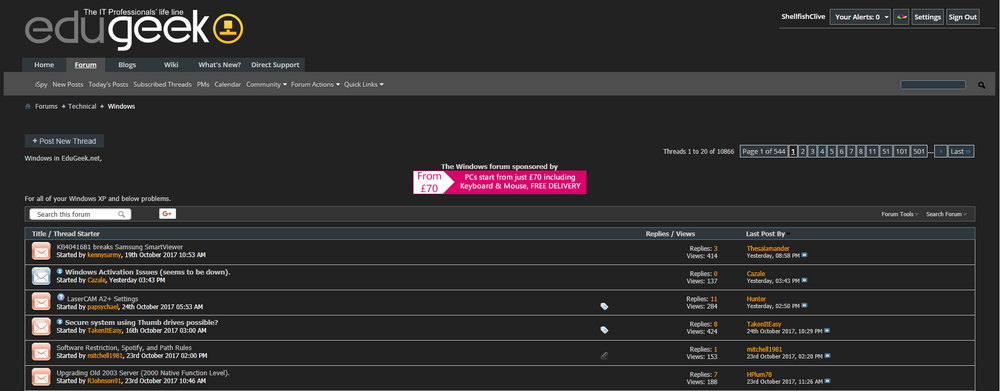1000x391 pixels.
Task: Click paperclip attachment icon on Software Restriction row
Action: click(604, 355)
